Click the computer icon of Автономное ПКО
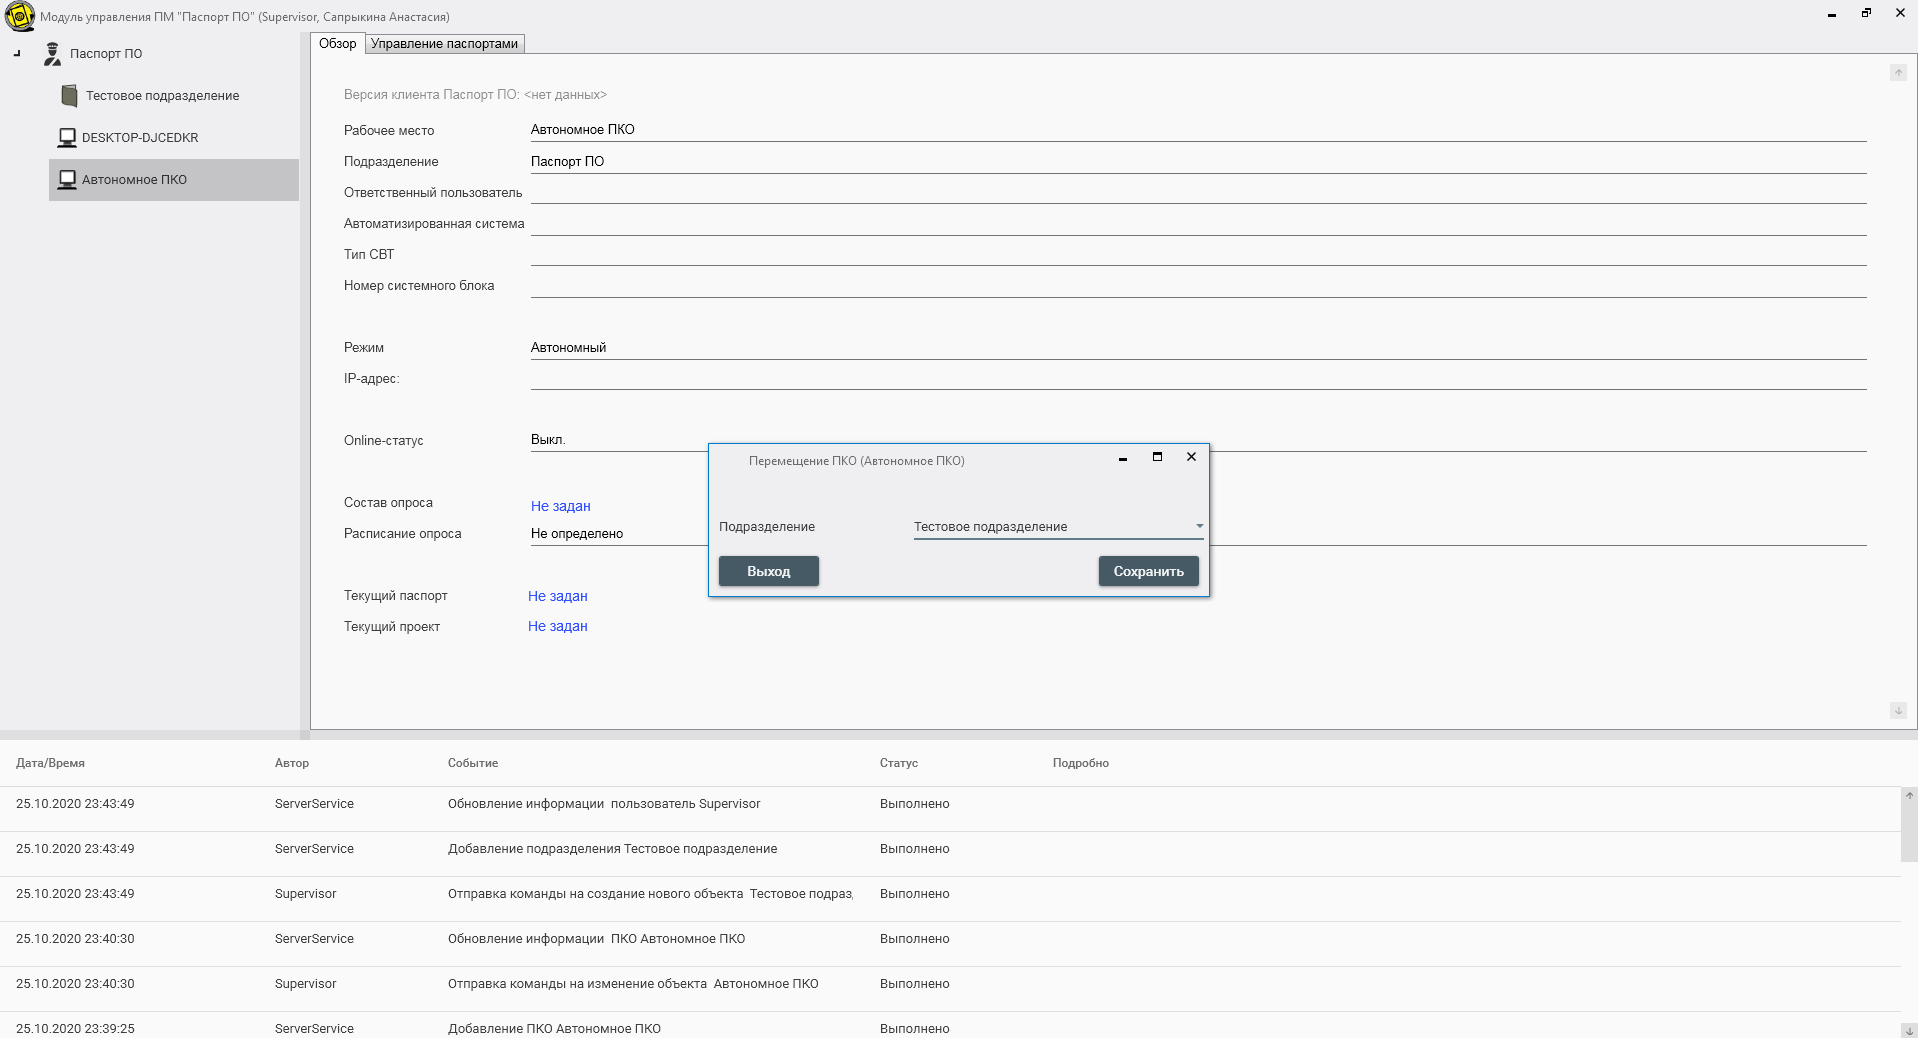Screen dimensions: 1918x1038 point(67,180)
